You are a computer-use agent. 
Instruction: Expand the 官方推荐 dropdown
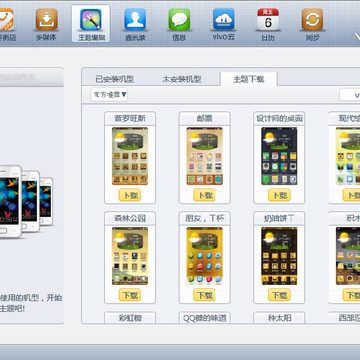[x=109, y=95]
